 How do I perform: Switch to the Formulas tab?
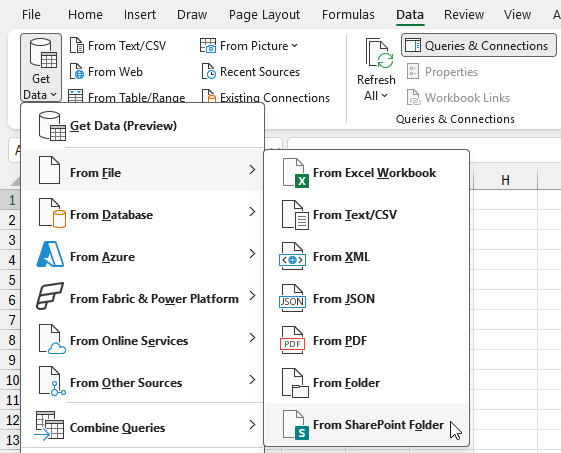[348, 15]
